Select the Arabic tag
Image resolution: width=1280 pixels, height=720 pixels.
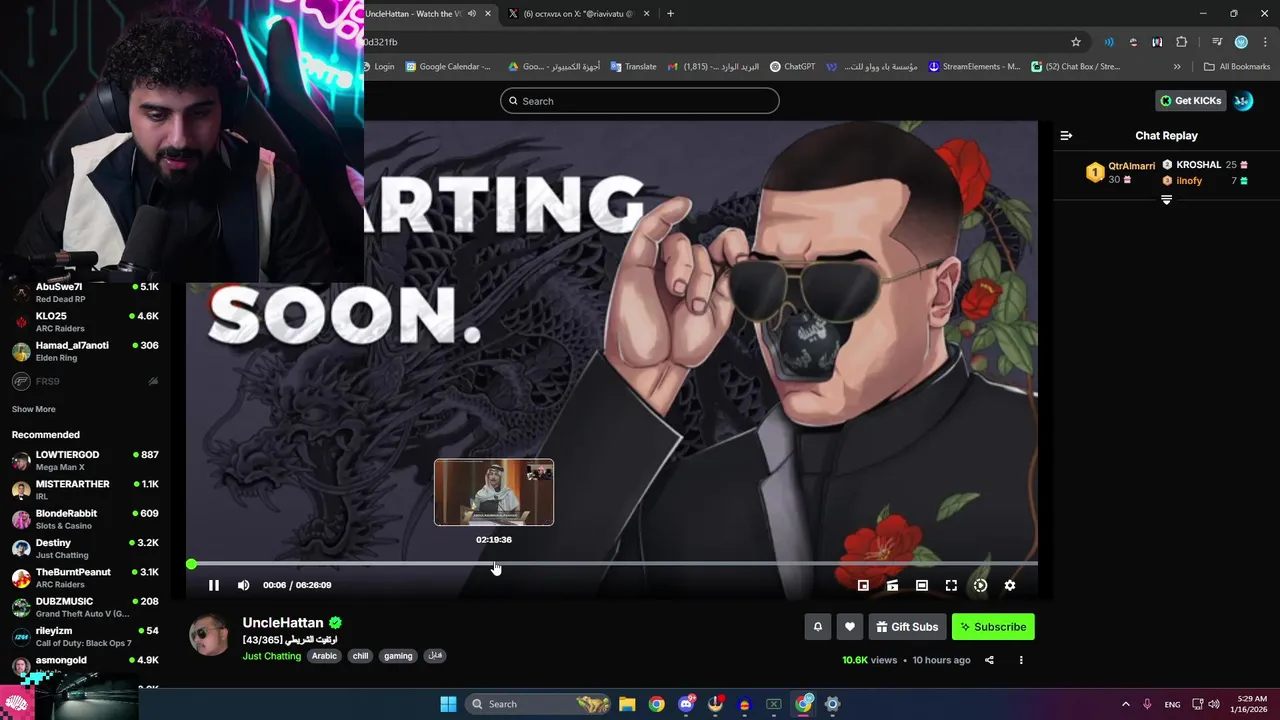tap(324, 656)
